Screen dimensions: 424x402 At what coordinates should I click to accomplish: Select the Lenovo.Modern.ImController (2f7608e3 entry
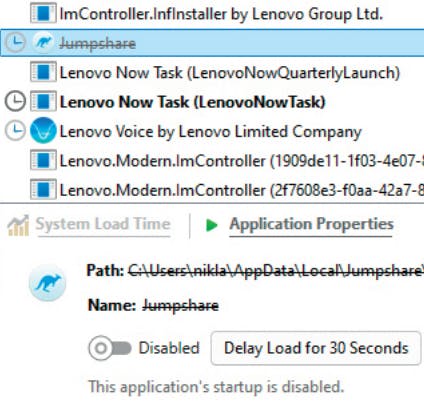tap(212, 190)
